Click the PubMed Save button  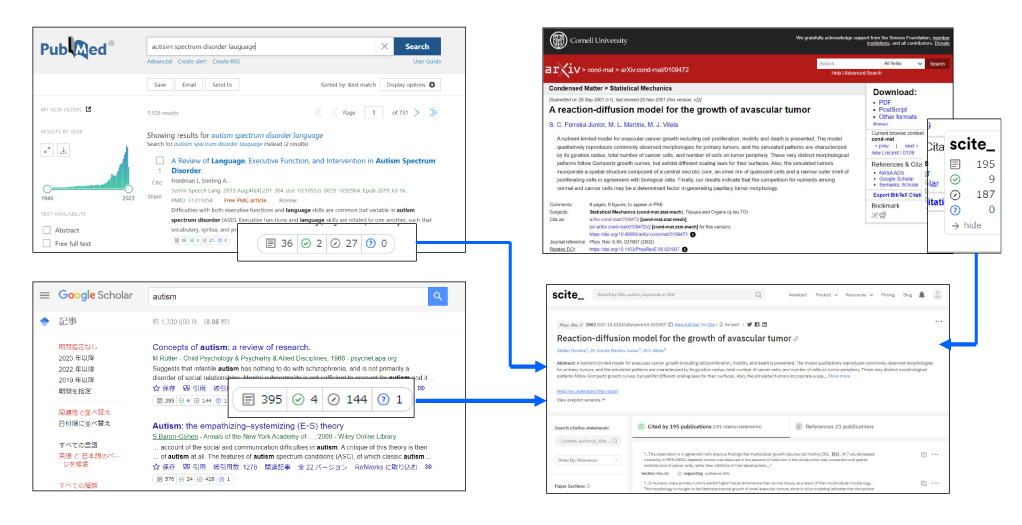pyautogui.click(x=160, y=85)
